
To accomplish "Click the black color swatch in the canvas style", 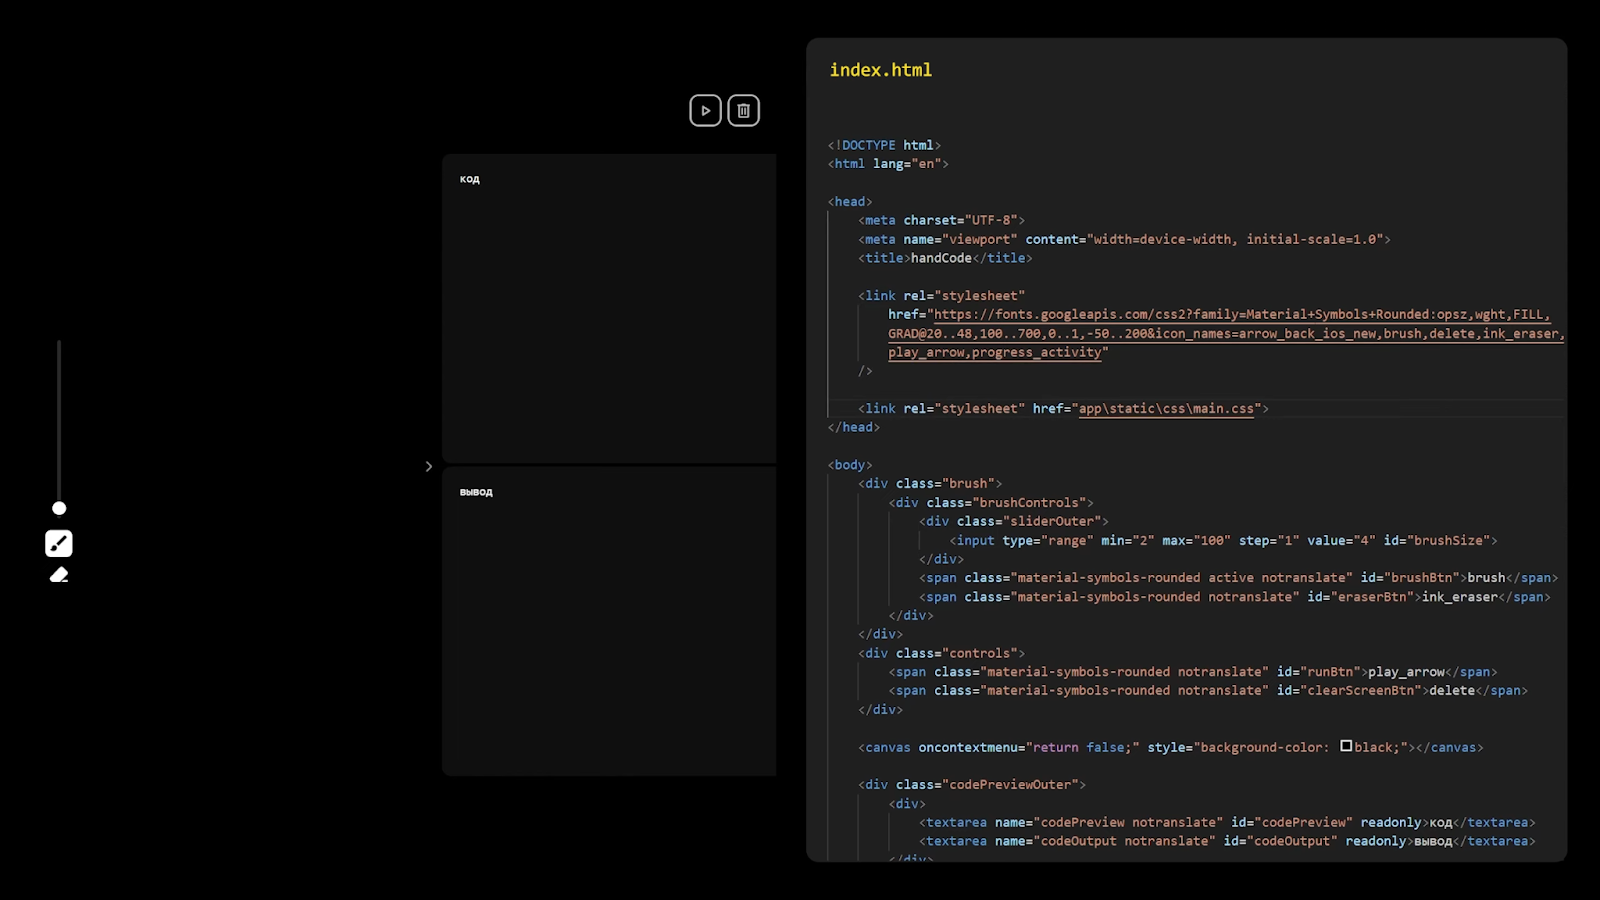I will click(1346, 746).
